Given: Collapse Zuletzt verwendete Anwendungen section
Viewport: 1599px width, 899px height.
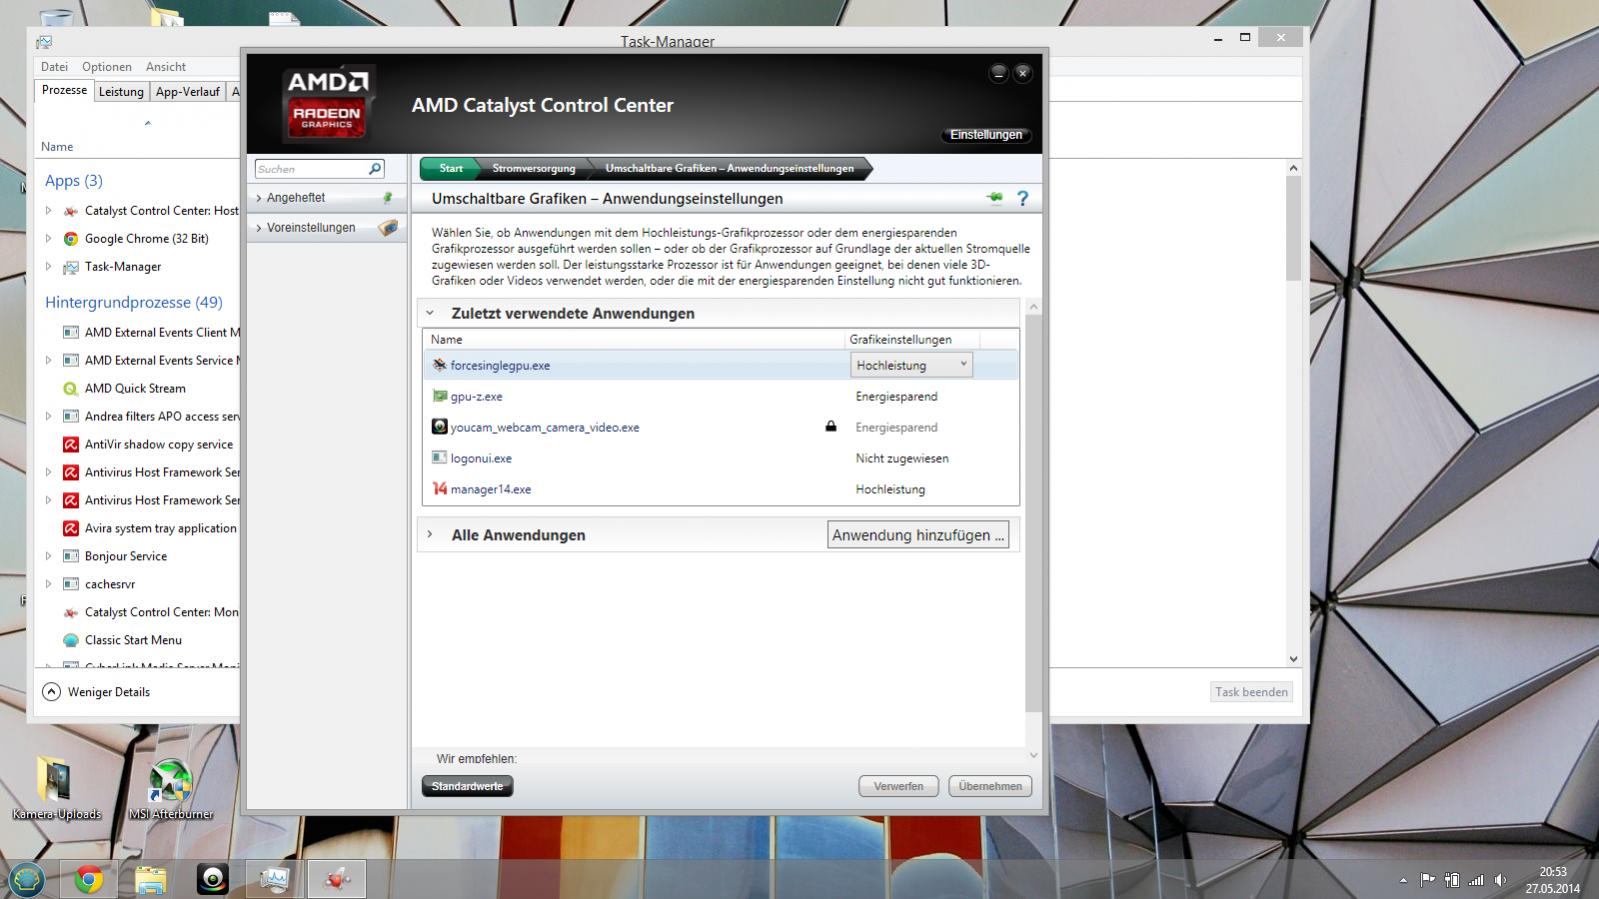Looking at the screenshot, I should point(430,313).
